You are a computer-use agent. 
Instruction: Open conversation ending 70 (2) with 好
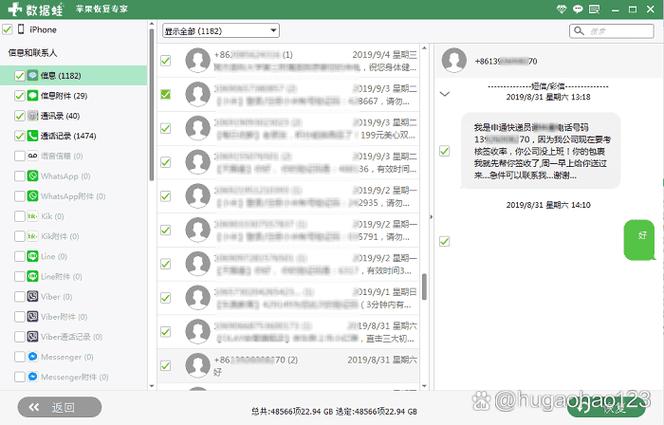coord(288,366)
